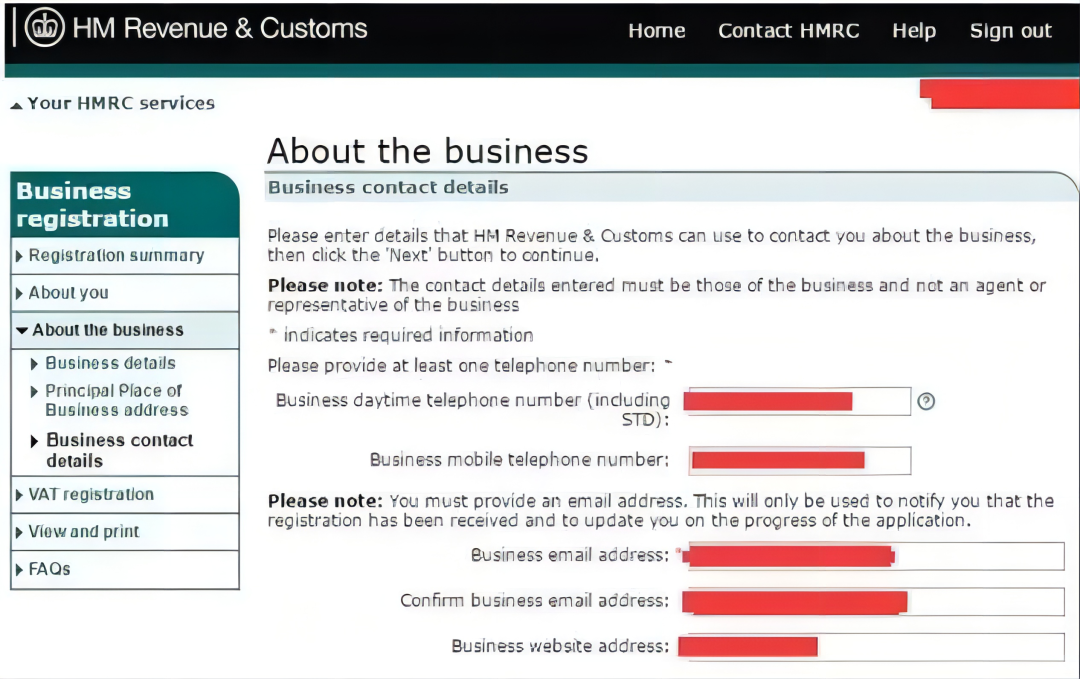This screenshot has width=1080, height=679.
Task: Expand VAT registration section arrow
Action: click(x=19, y=495)
